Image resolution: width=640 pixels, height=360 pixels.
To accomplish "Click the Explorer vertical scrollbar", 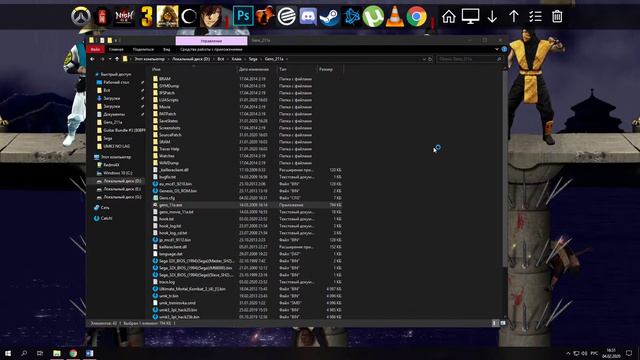I will click(x=505, y=169).
